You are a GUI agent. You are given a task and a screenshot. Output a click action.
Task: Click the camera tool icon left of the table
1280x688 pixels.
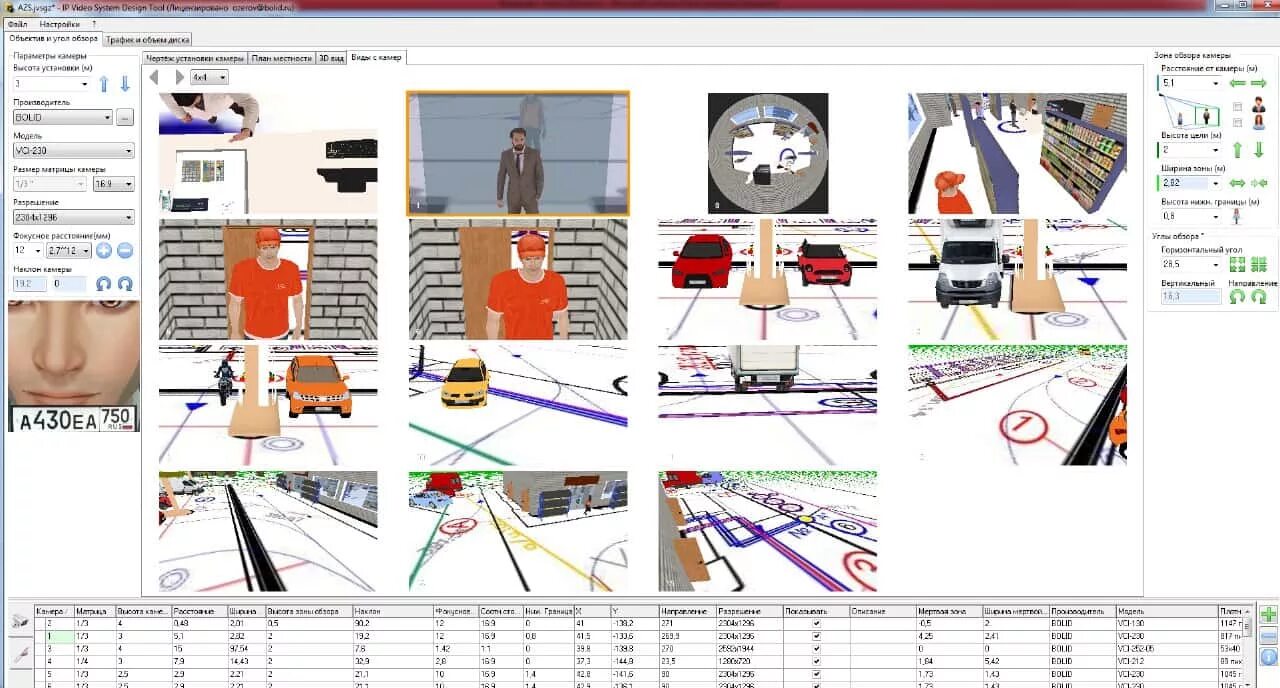click(19, 623)
